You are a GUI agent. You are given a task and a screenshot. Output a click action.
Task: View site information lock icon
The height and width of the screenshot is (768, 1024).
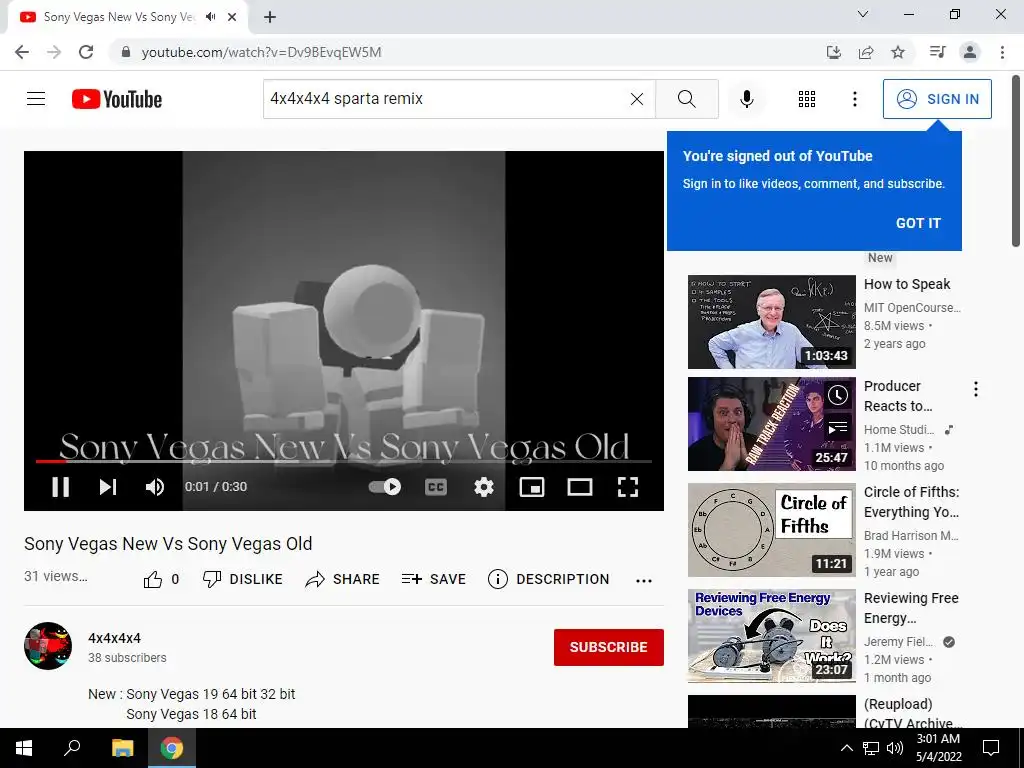126,52
